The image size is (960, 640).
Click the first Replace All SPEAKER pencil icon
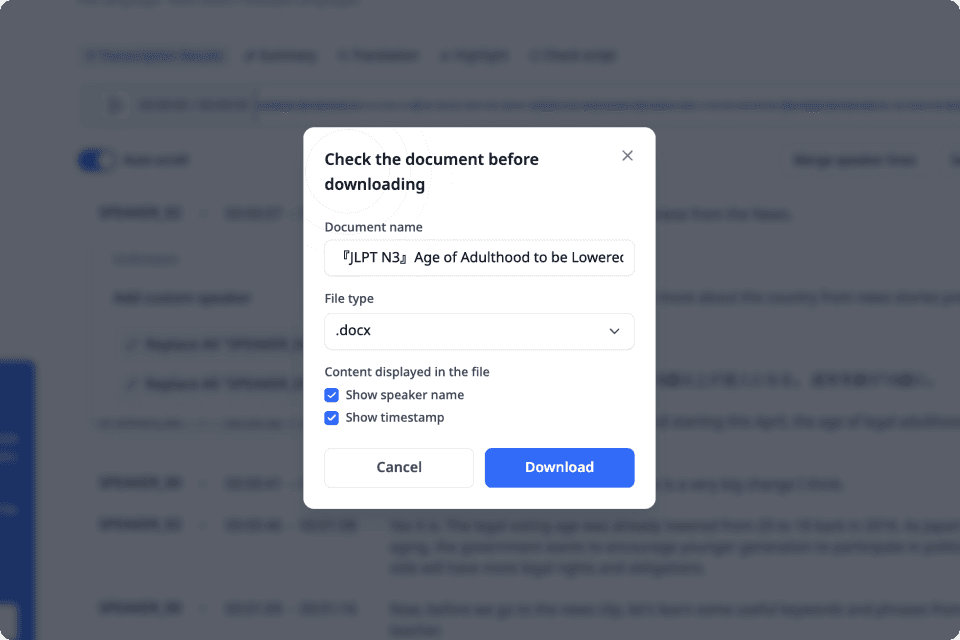[131, 345]
